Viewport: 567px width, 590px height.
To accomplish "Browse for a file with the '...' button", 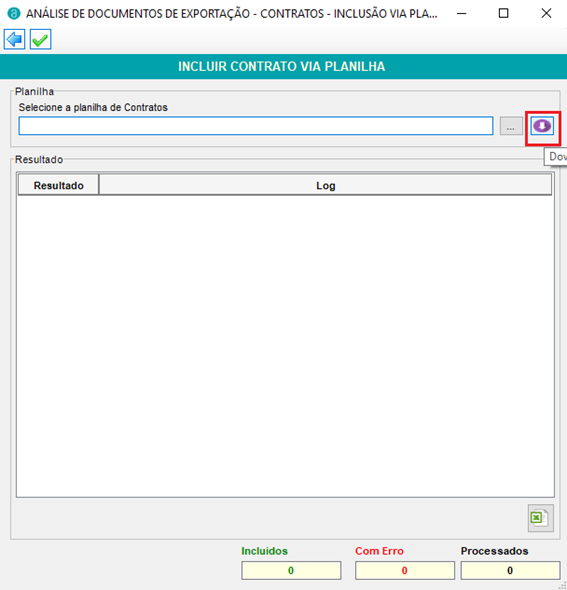I will point(511,126).
